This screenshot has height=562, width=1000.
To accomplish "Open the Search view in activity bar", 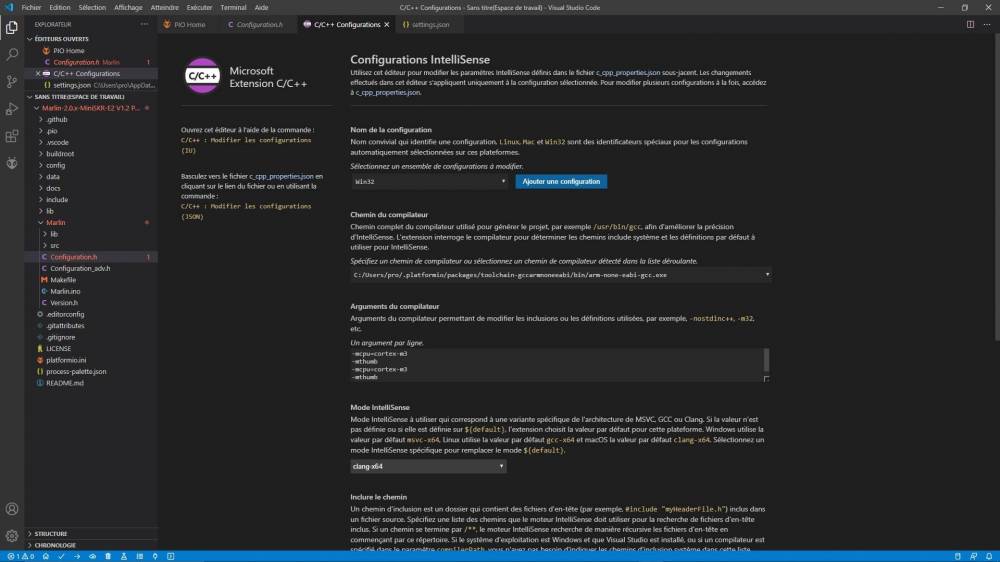I will pos(12,55).
